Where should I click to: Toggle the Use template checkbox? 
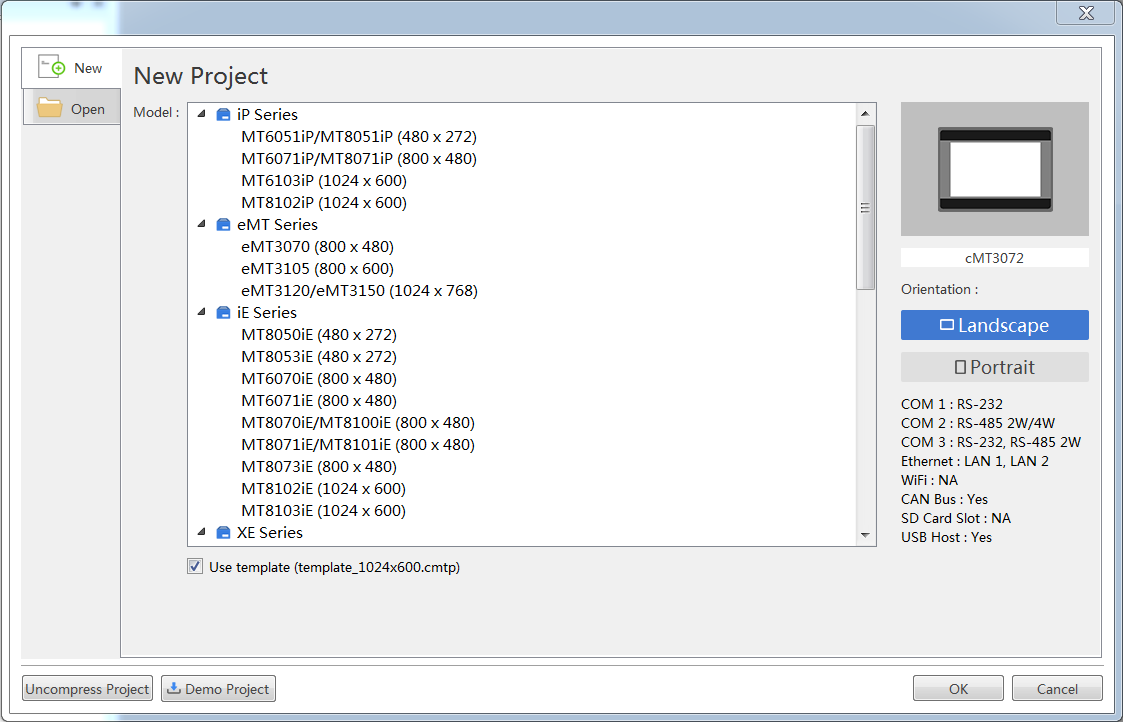click(194, 567)
